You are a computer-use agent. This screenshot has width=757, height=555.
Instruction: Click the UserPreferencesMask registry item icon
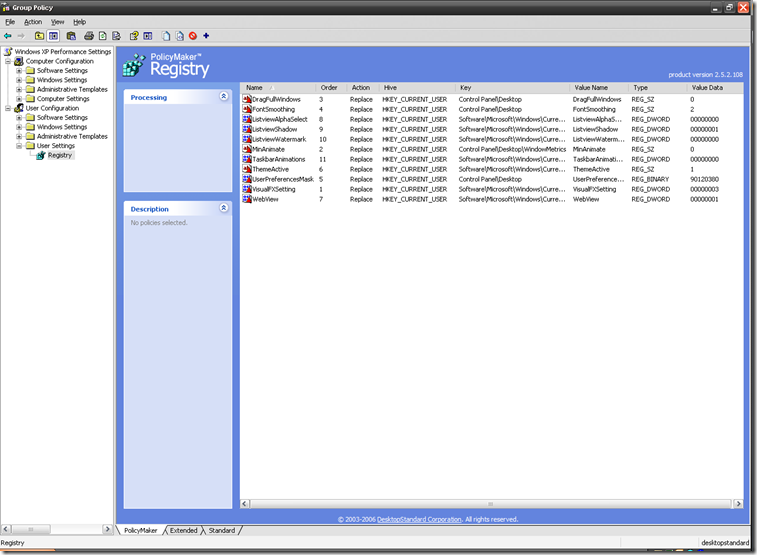coord(247,179)
